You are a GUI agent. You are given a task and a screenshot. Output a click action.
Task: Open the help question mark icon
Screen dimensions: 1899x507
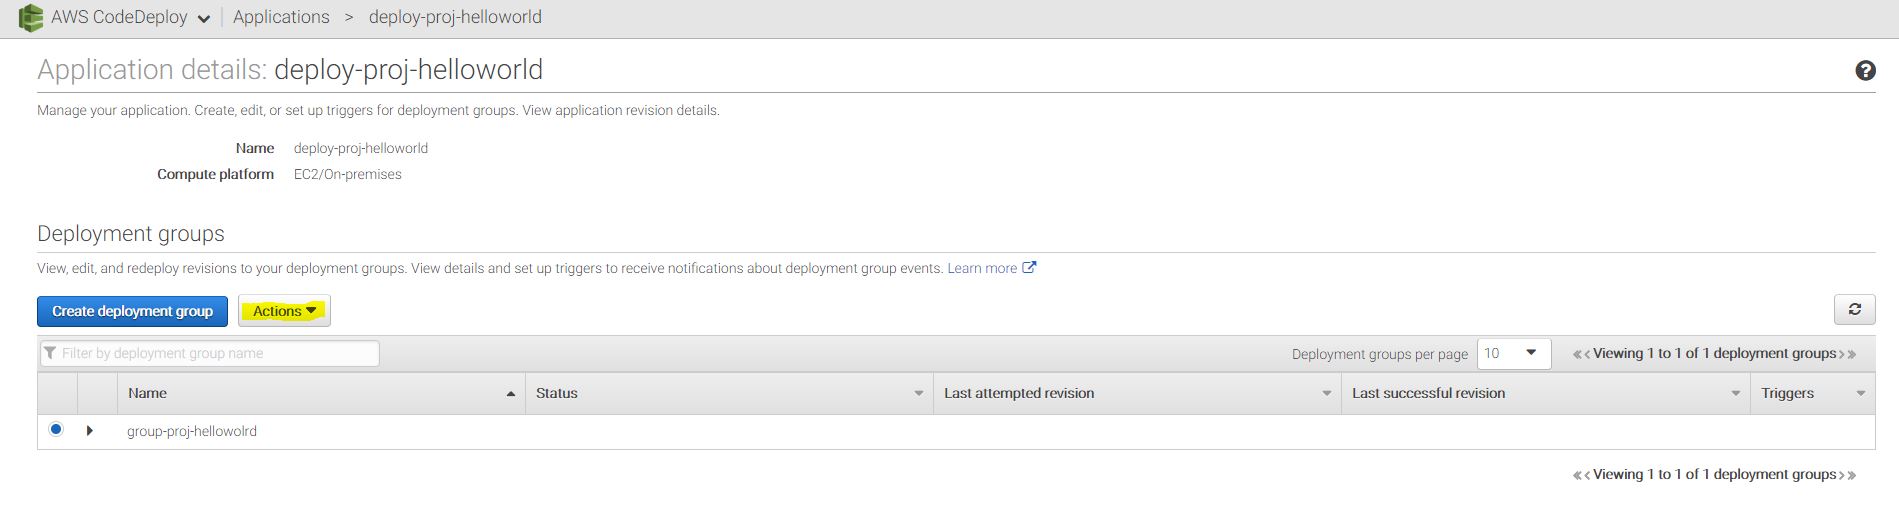coord(1865,71)
